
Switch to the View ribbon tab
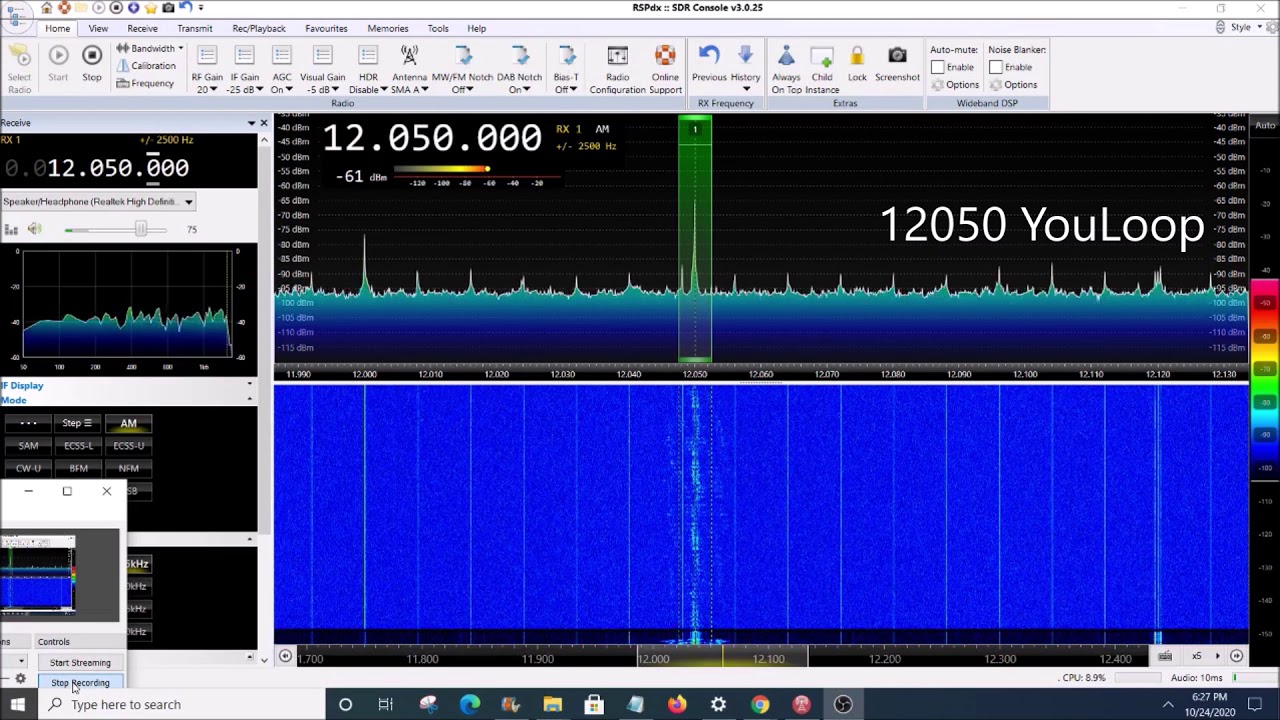click(x=98, y=28)
